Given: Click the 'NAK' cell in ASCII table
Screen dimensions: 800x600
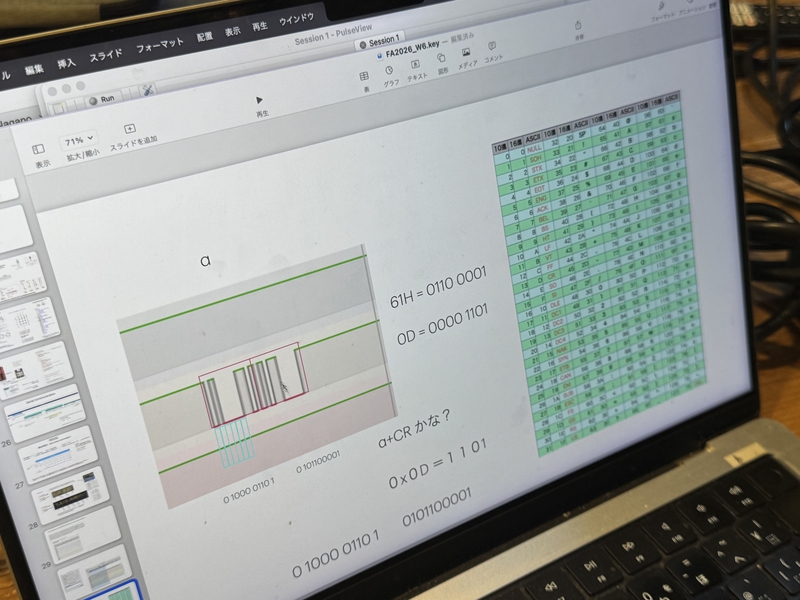Looking at the screenshot, I should 562,351.
